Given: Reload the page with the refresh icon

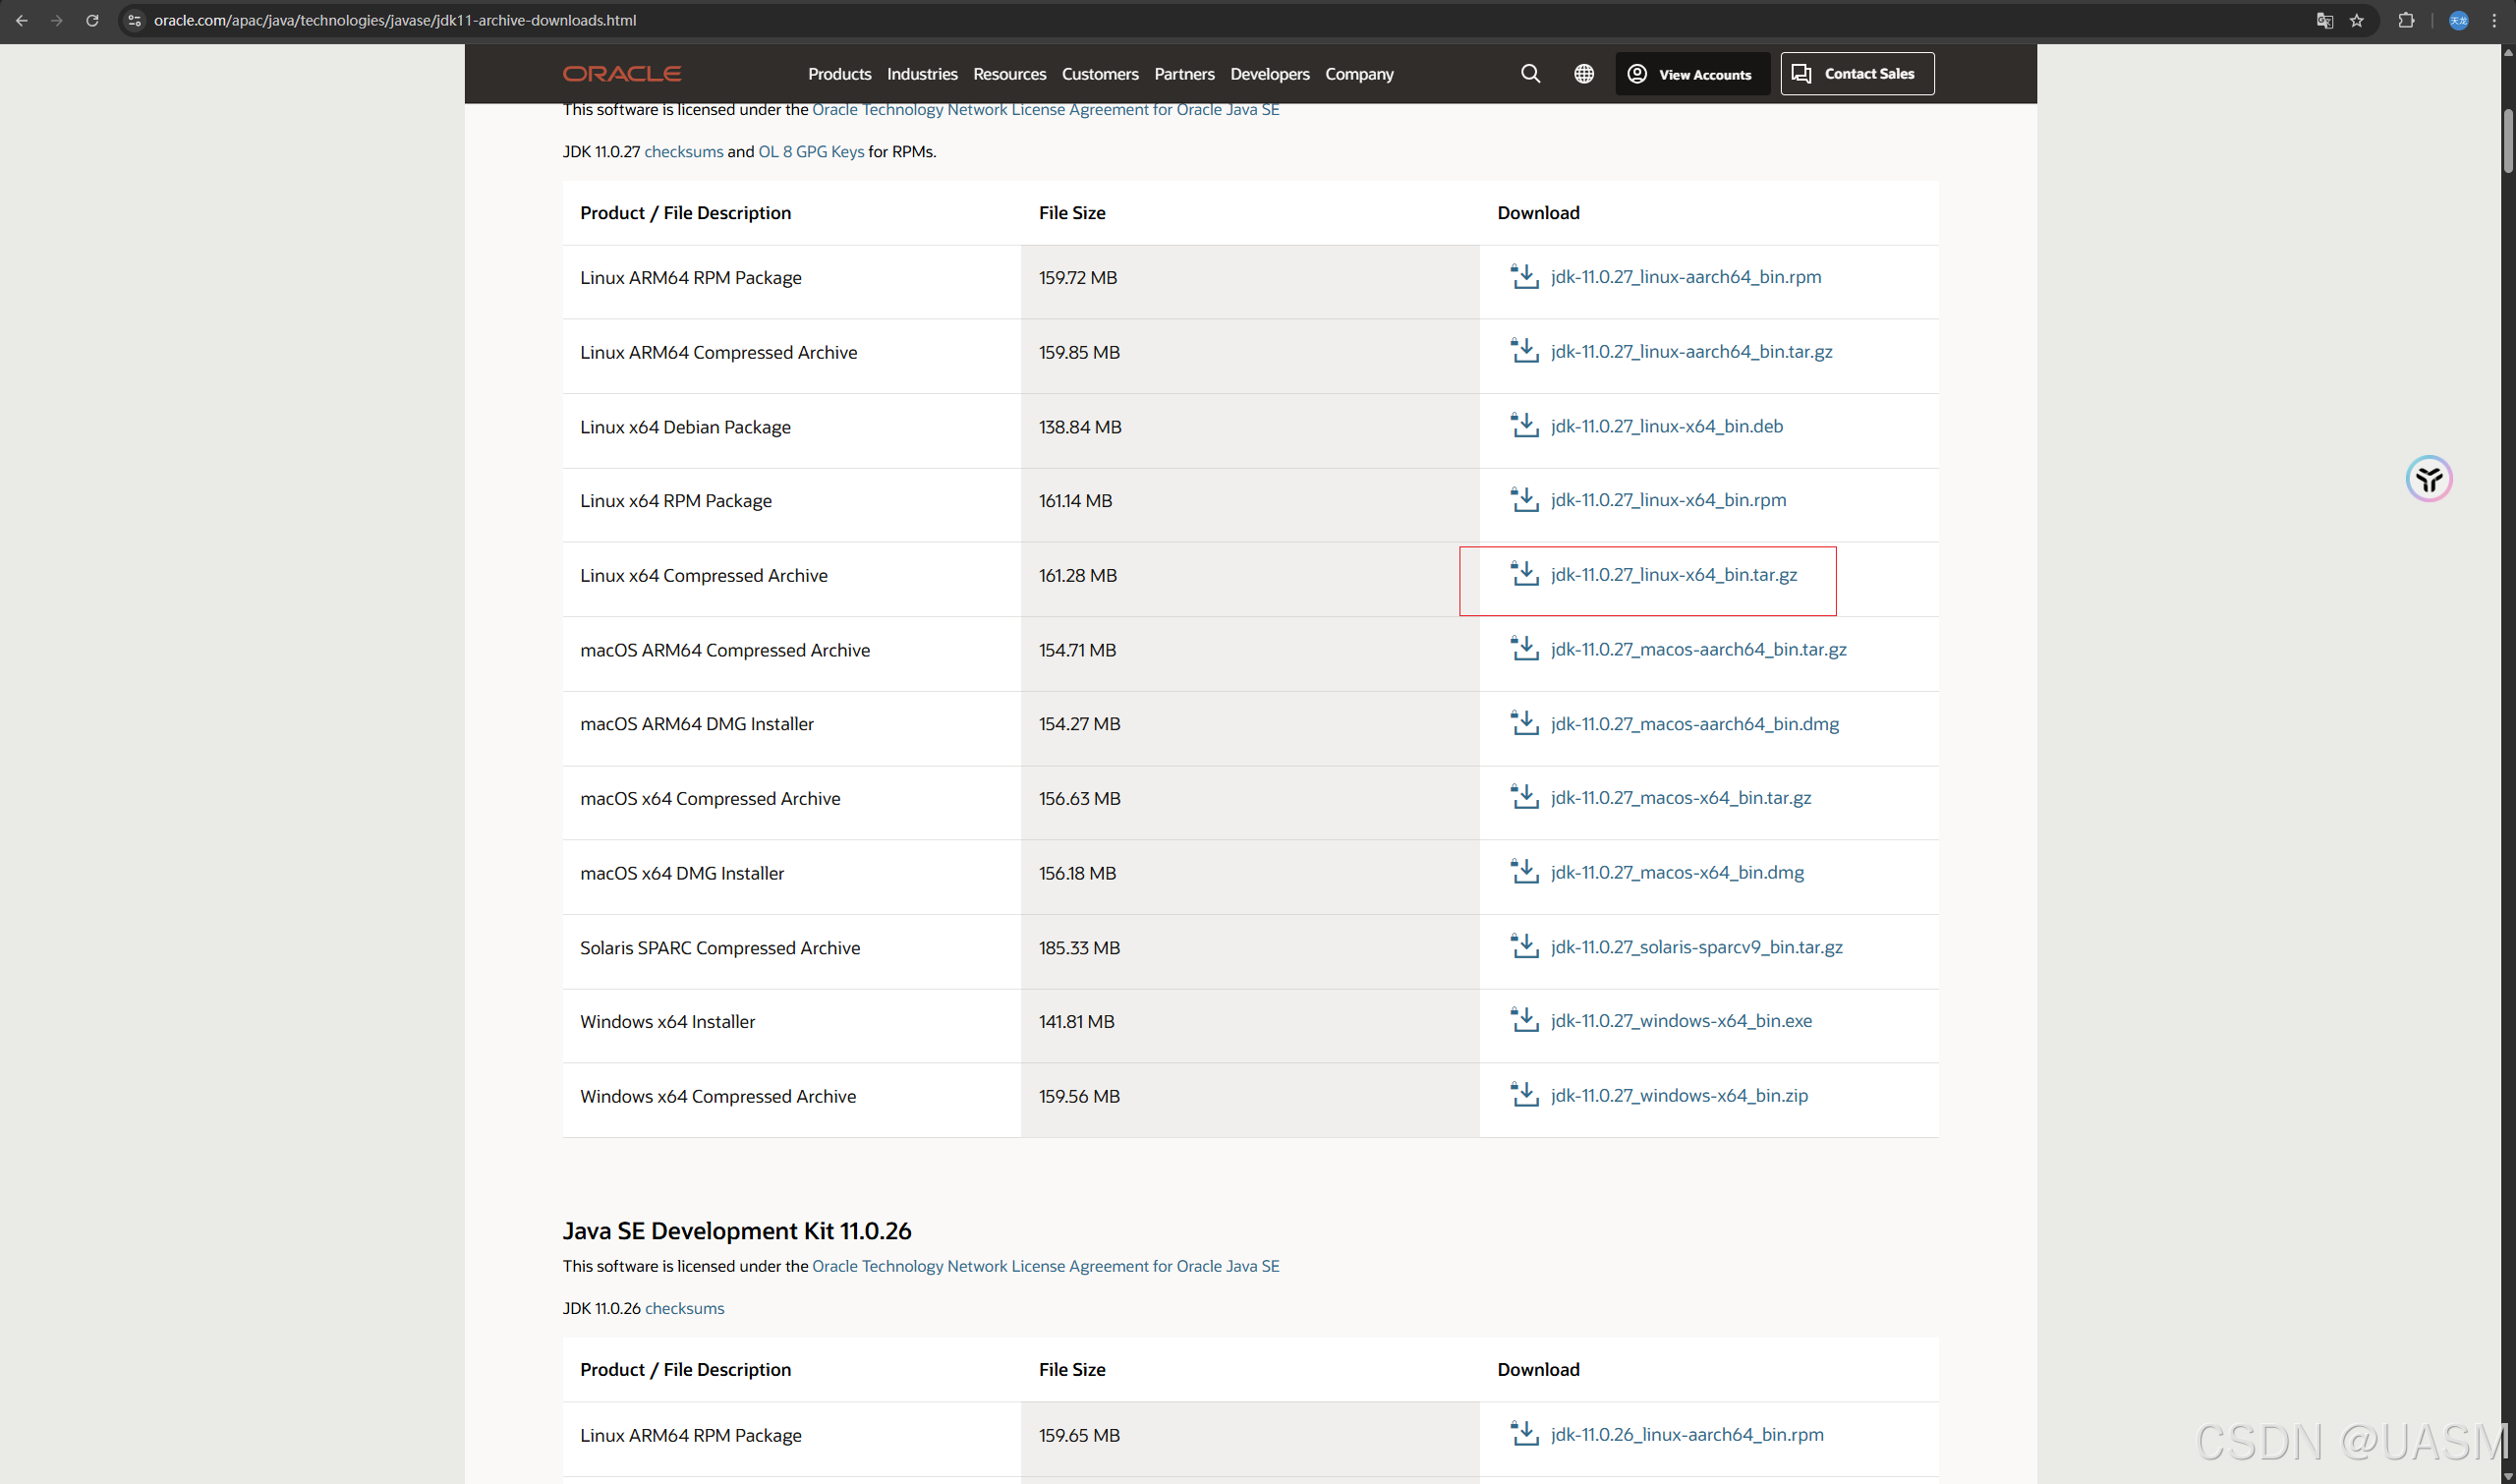Looking at the screenshot, I should pyautogui.click(x=92, y=20).
